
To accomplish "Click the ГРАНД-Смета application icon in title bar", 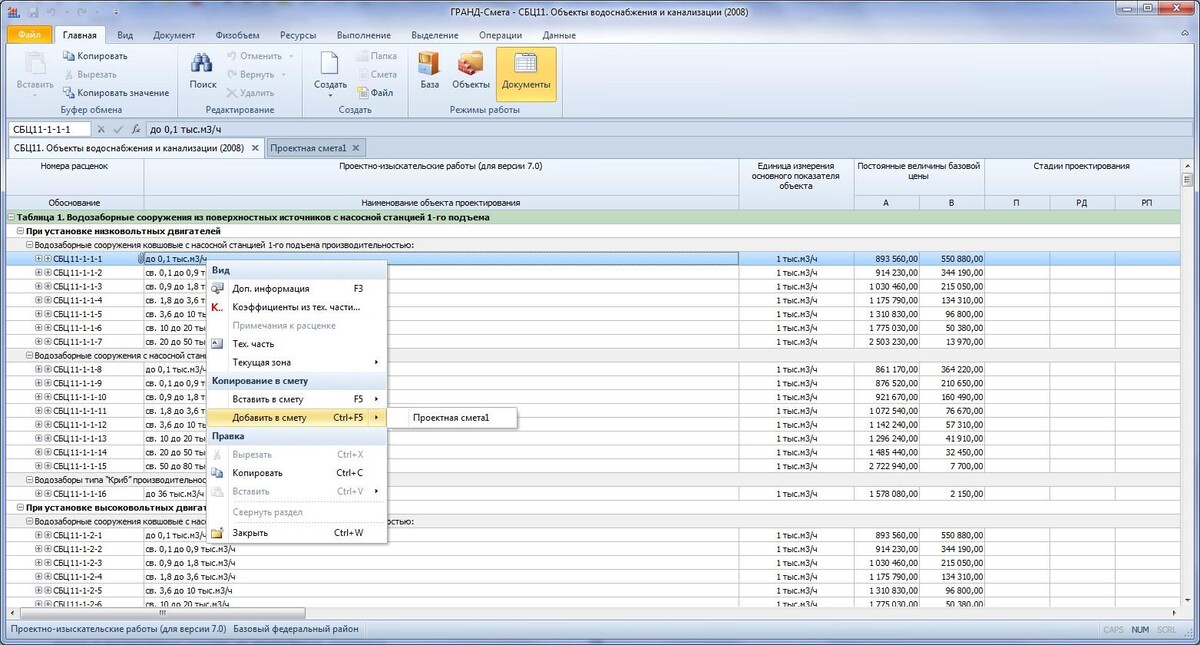I will click(13, 12).
